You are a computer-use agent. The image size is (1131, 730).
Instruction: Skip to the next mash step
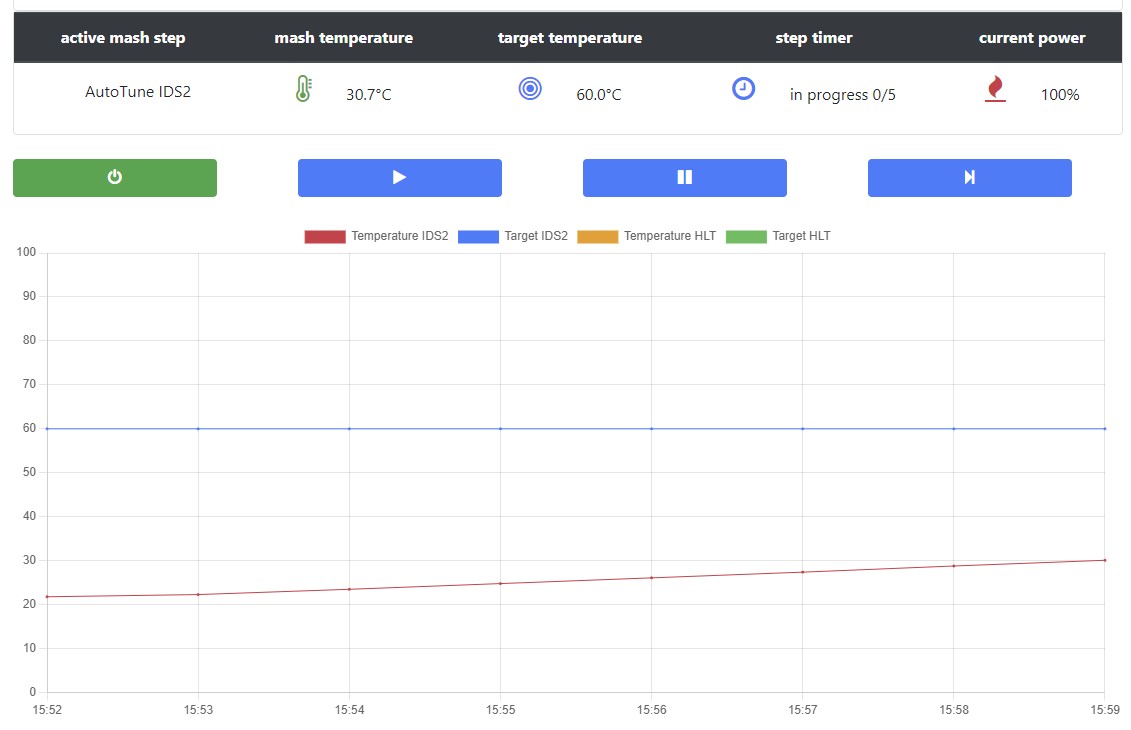(969, 177)
